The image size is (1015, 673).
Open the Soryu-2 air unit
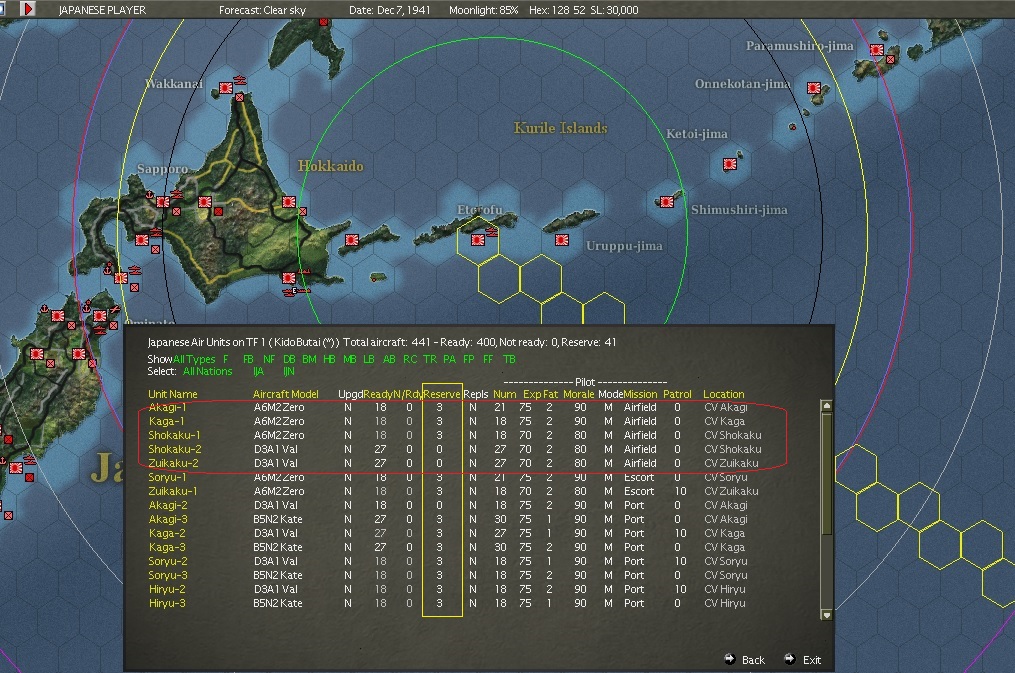pyautogui.click(x=168, y=561)
